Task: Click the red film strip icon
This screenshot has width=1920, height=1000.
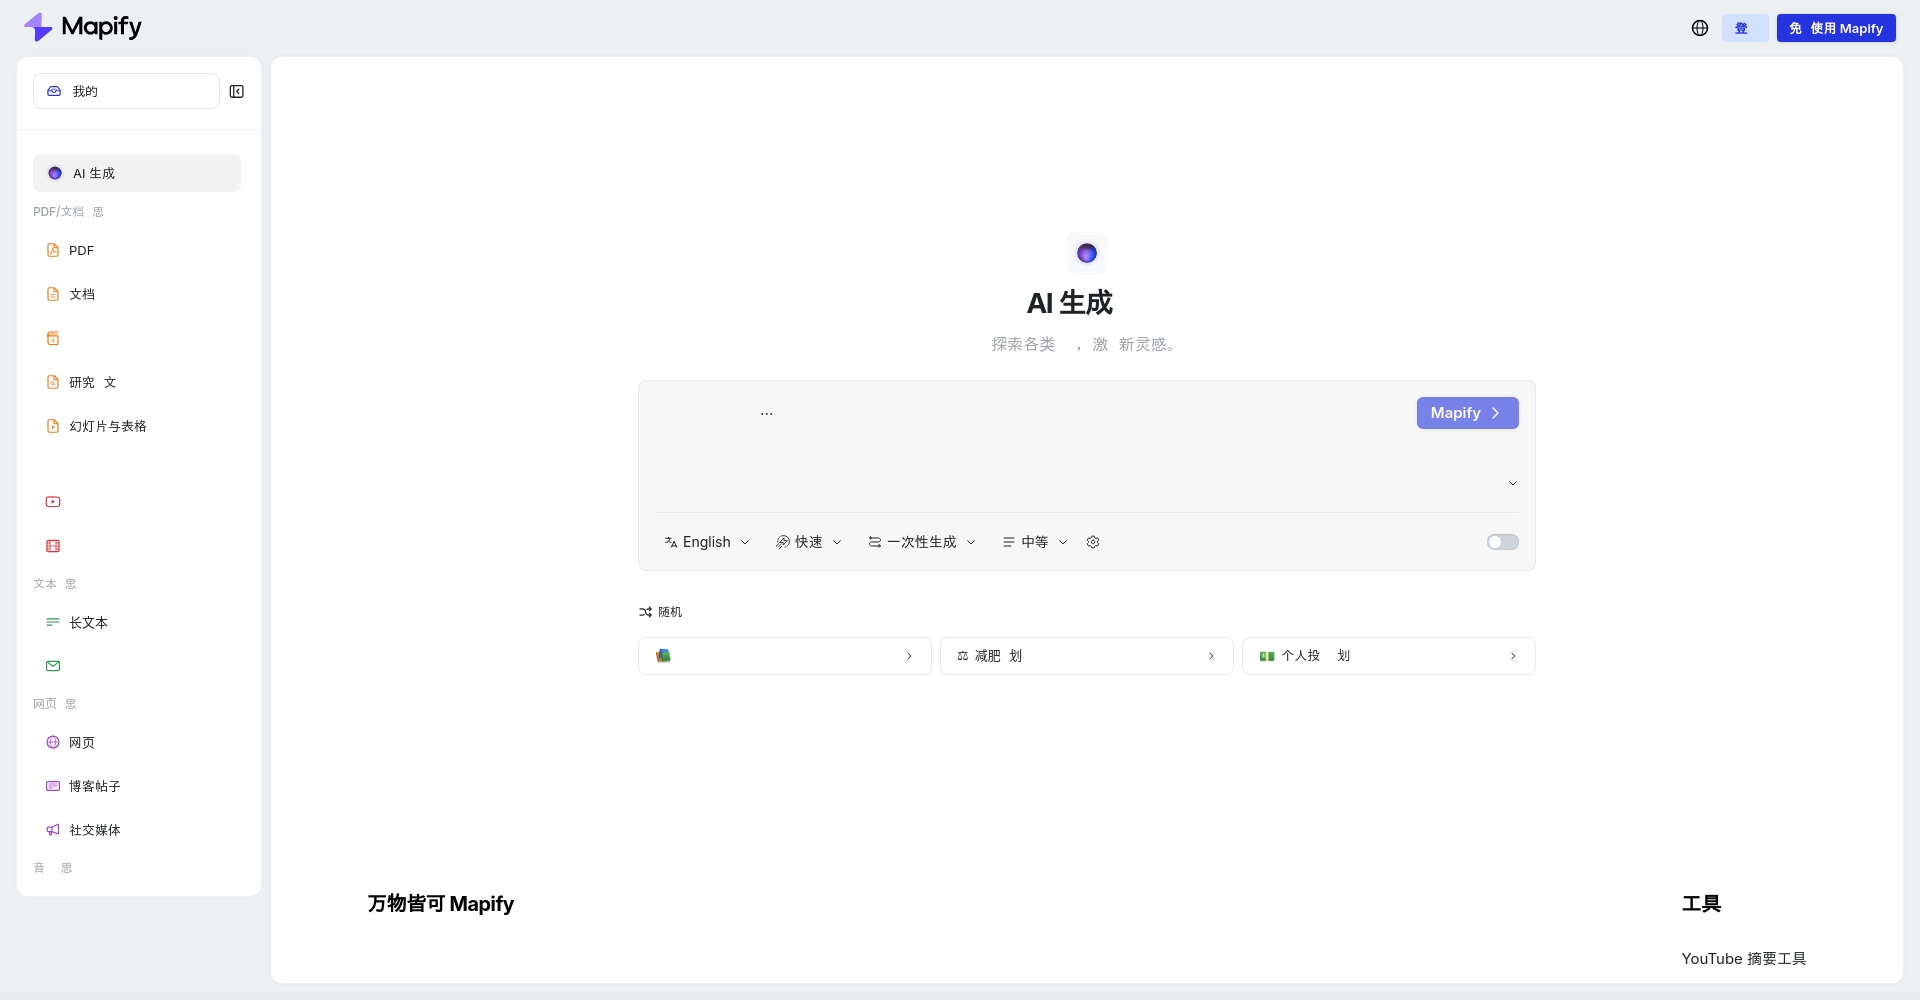Action: click(x=53, y=546)
